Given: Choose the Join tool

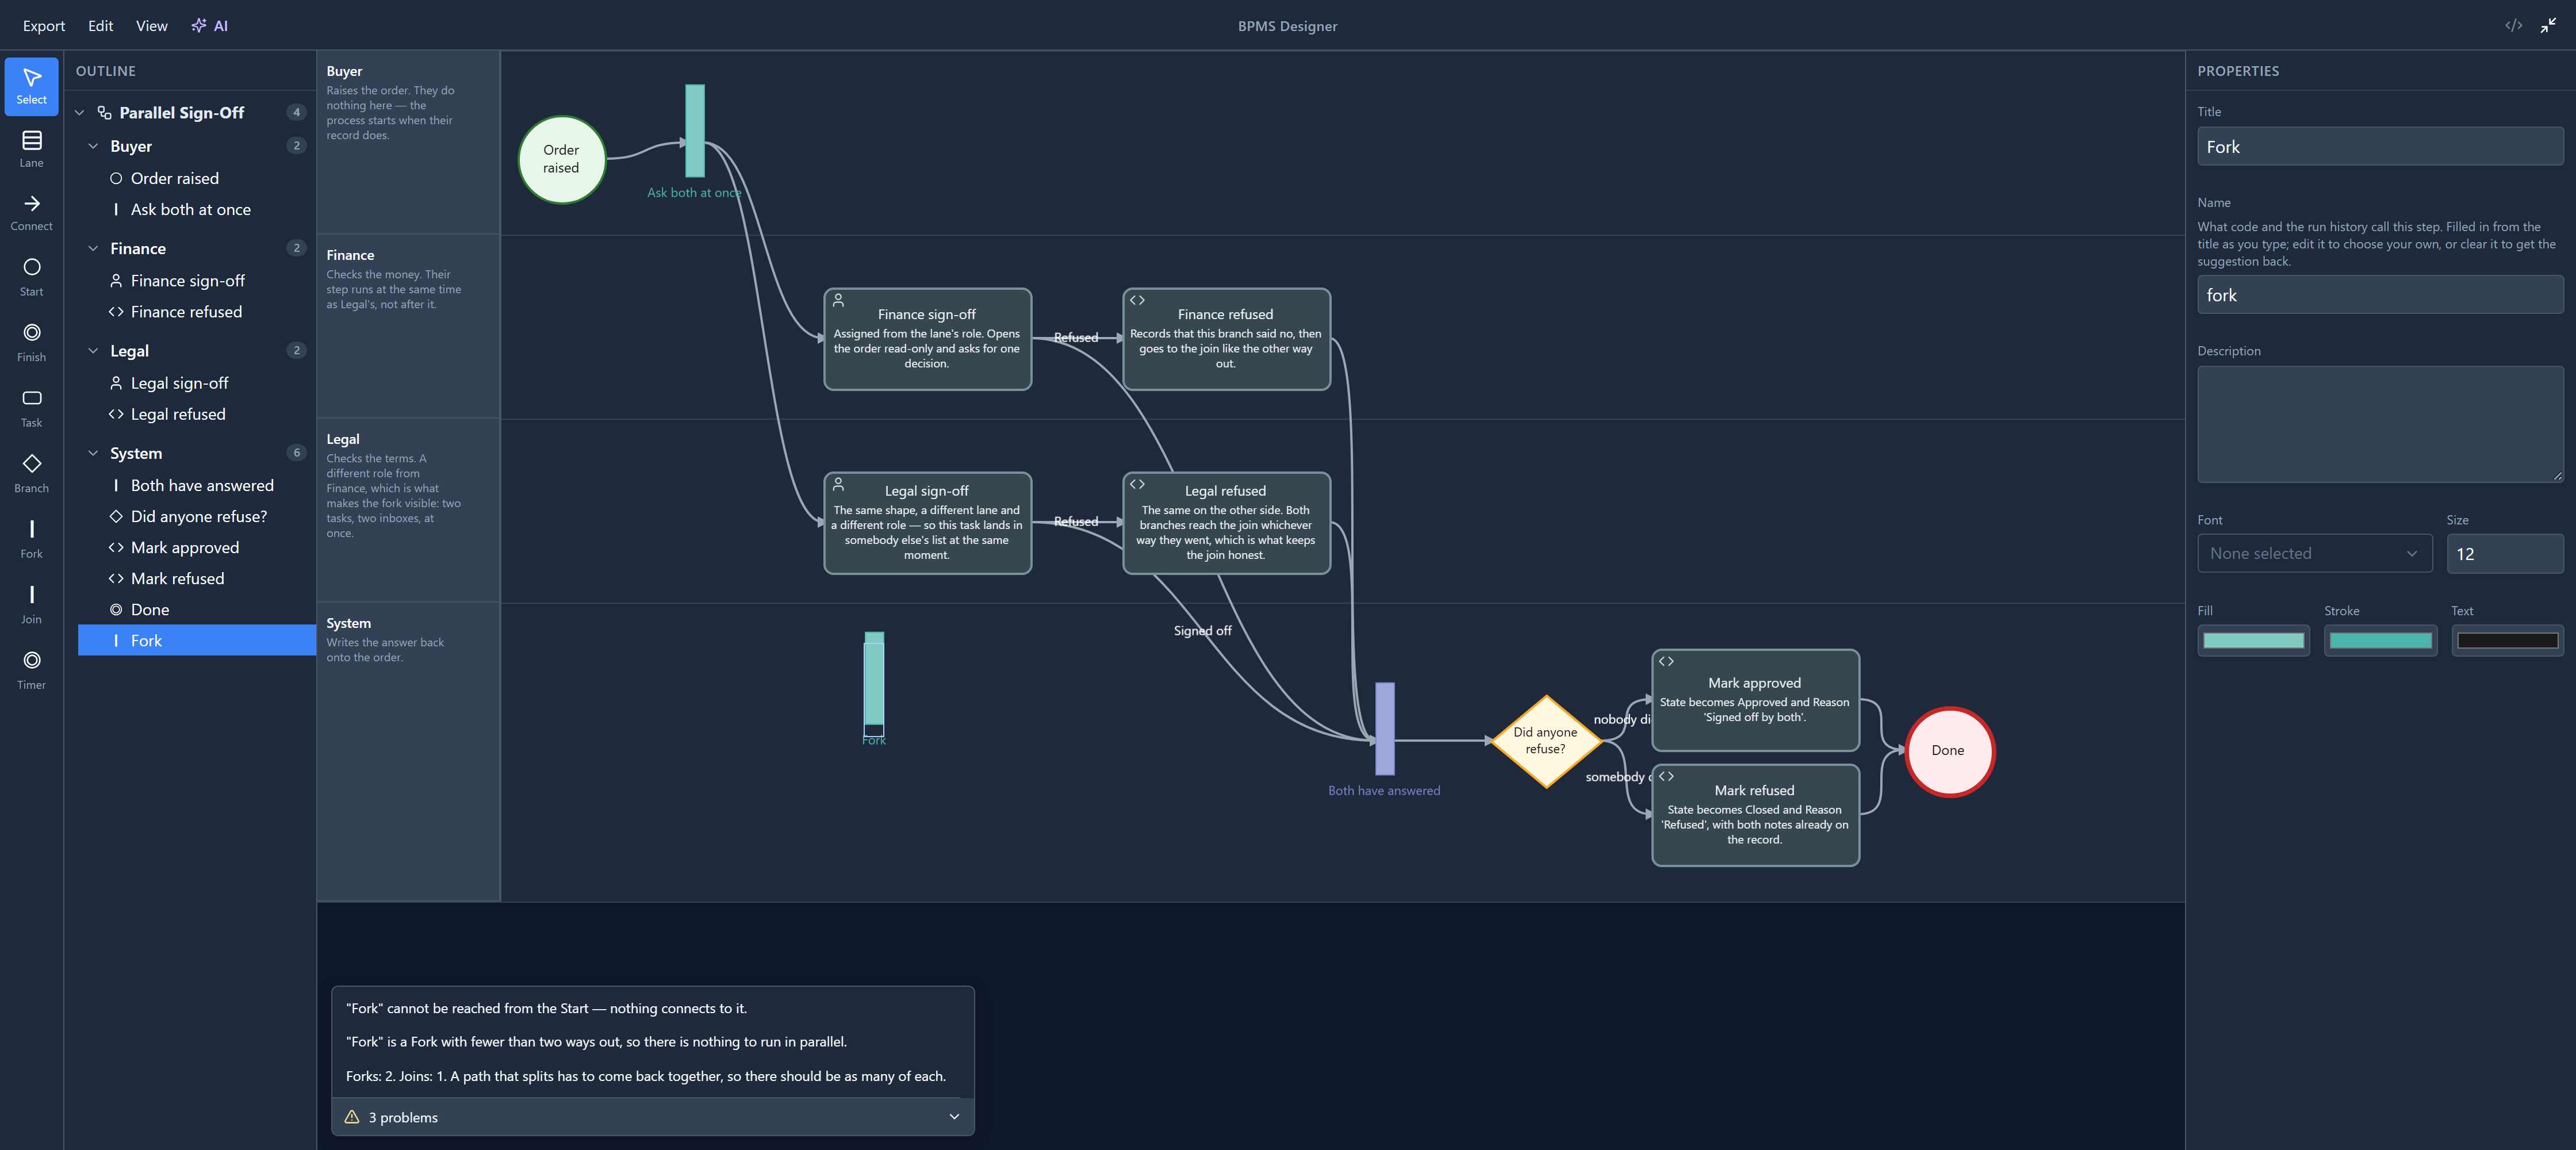Looking at the screenshot, I should coord(31,604).
